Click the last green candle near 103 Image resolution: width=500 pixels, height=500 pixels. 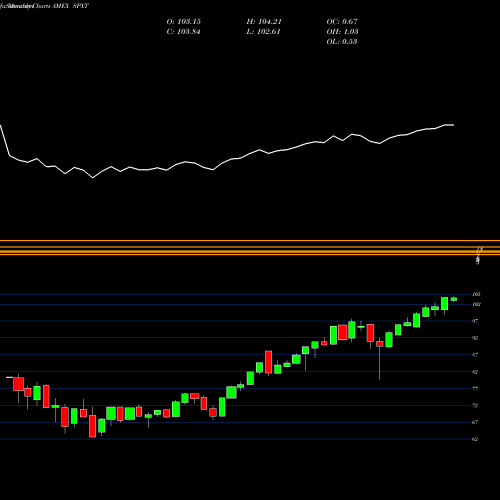tap(454, 299)
